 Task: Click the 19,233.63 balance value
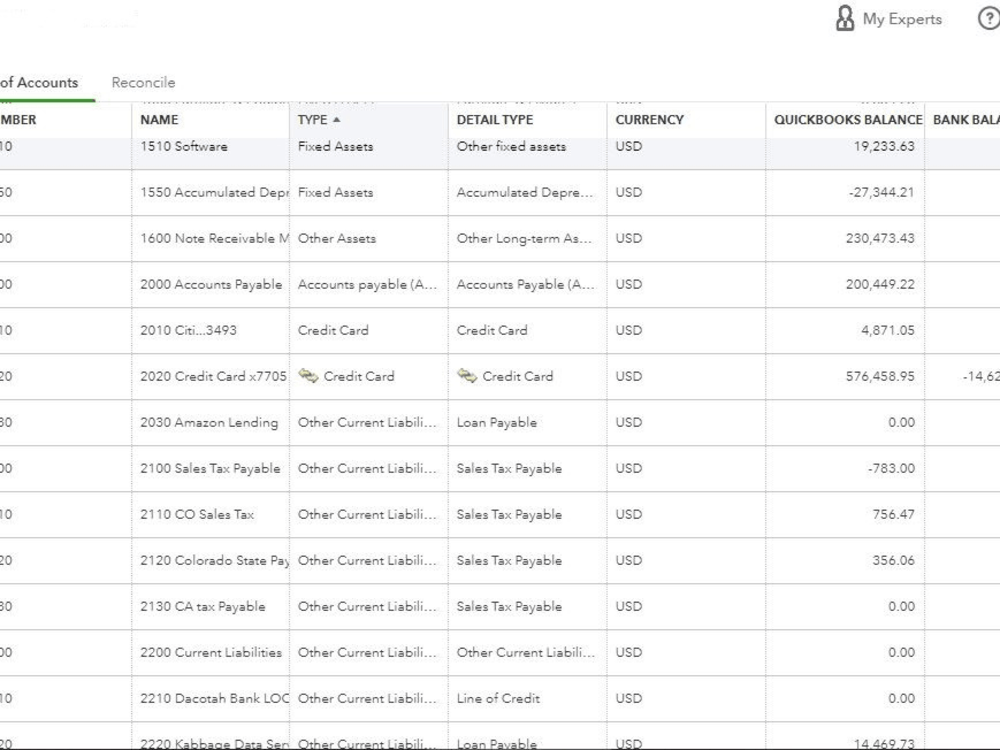pyautogui.click(x=884, y=146)
